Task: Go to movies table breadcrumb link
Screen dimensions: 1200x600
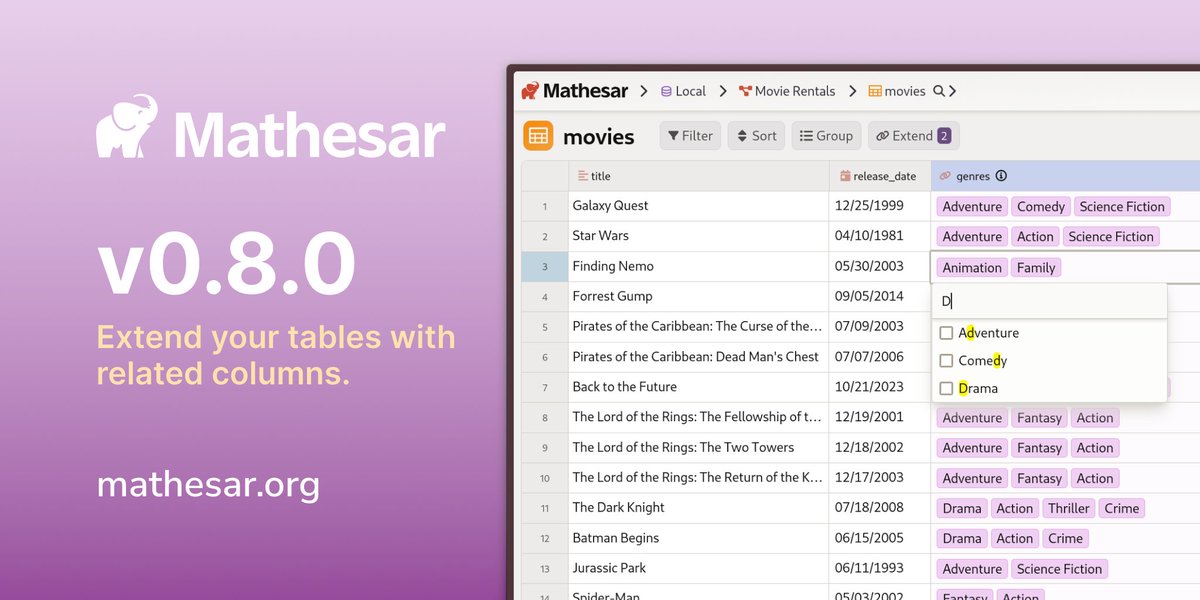Action: click(897, 91)
